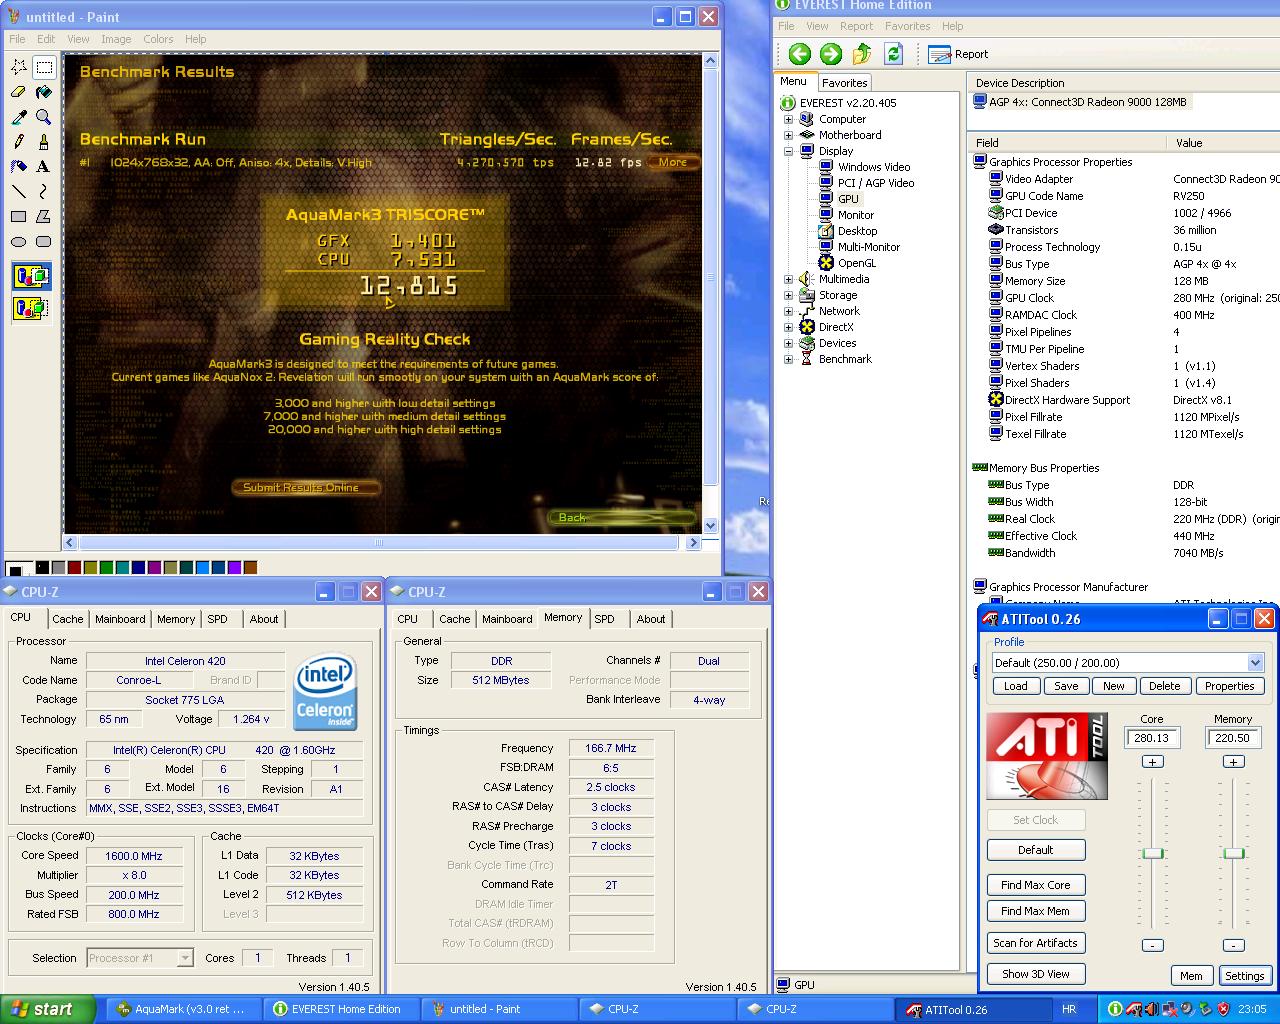Click the Core plus stepper in ATITool
The image size is (1280, 1024).
tap(1152, 762)
